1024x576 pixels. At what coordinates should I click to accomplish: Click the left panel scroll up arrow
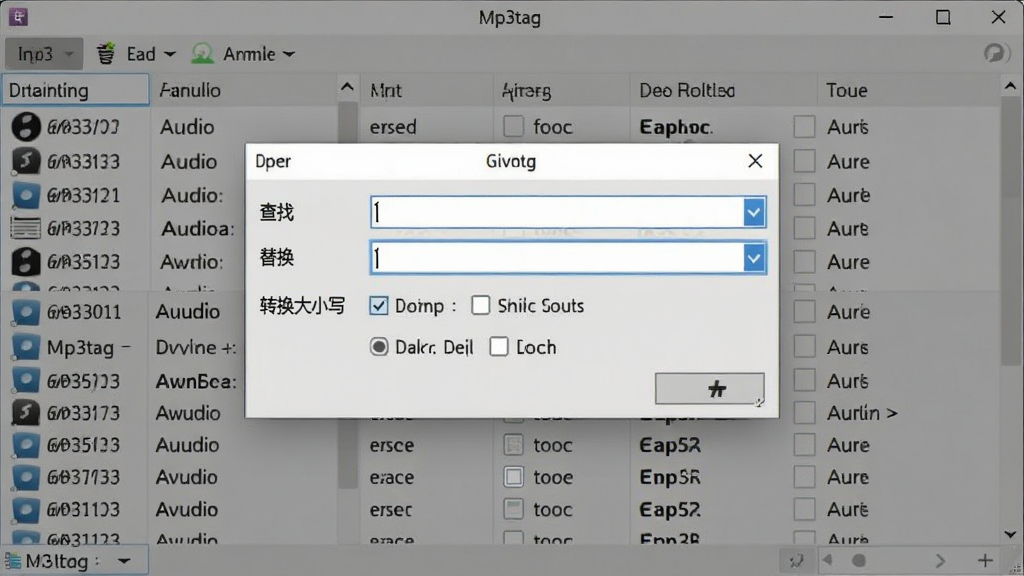tap(347, 87)
